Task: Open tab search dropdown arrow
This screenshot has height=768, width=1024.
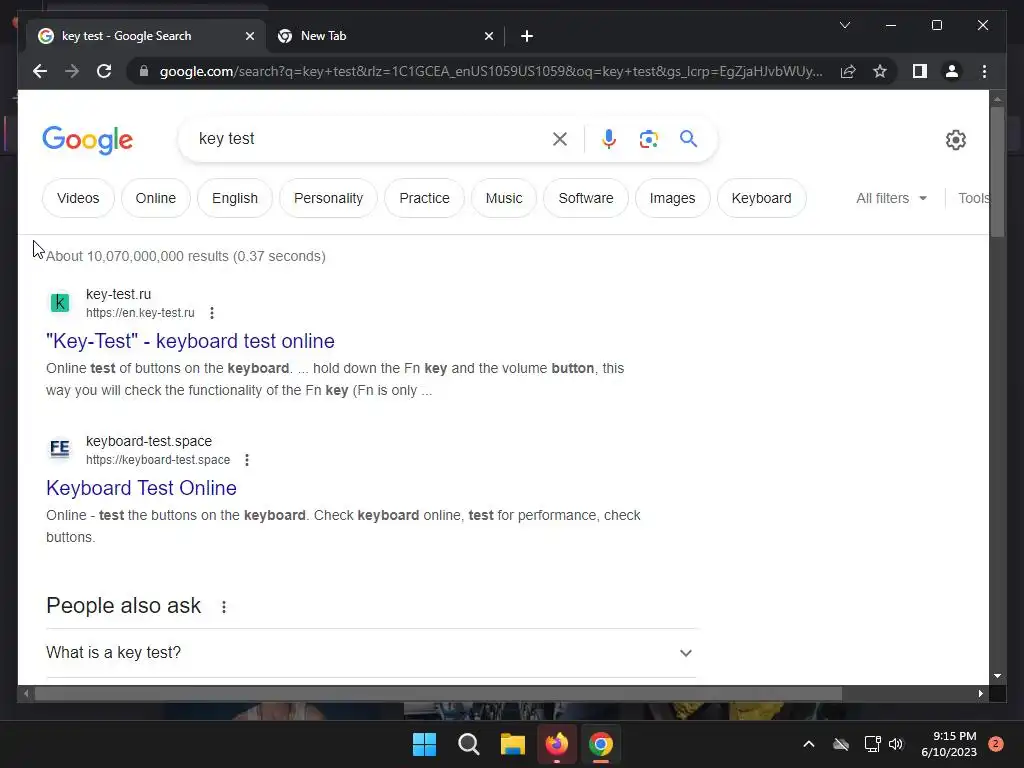Action: tap(844, 25)
